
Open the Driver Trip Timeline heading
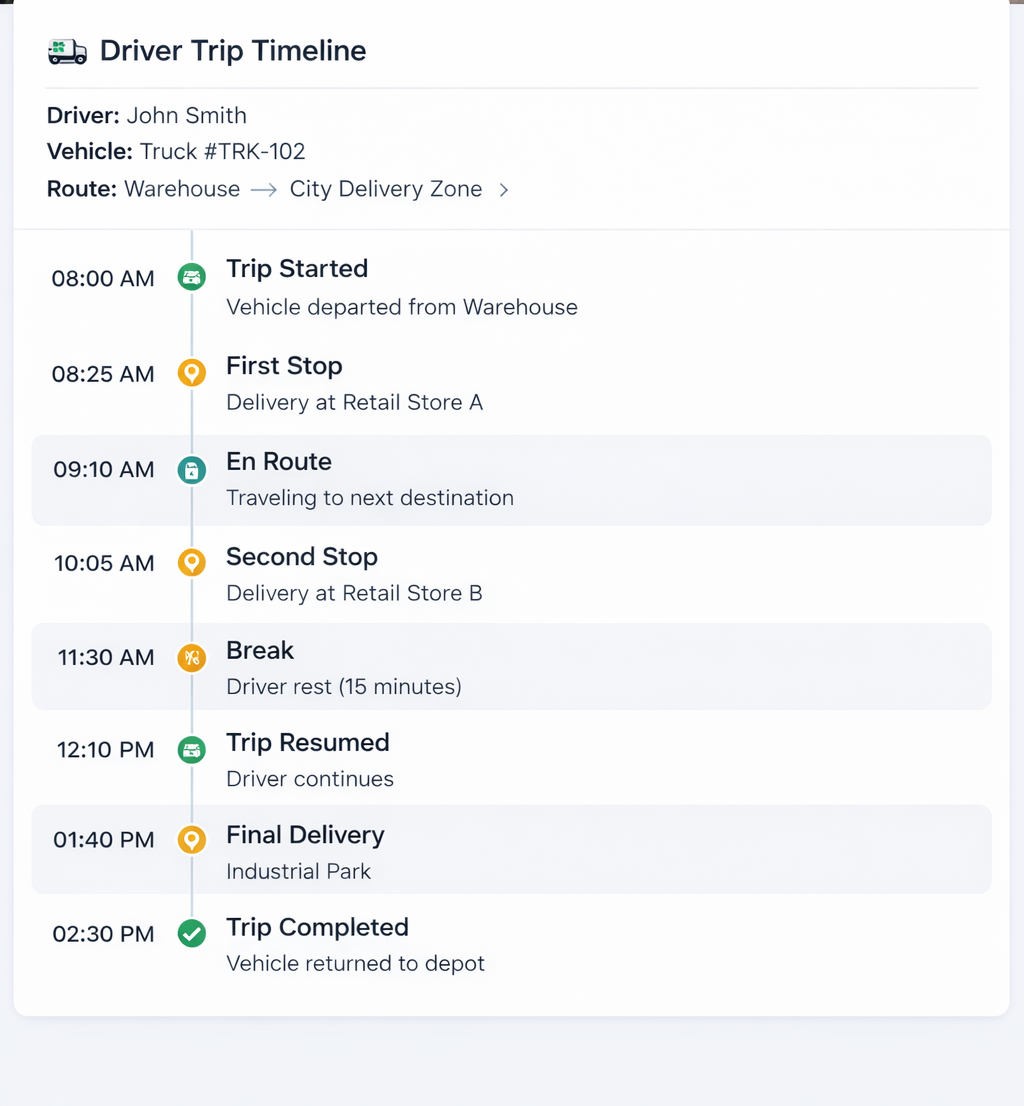tap(232, 50)
